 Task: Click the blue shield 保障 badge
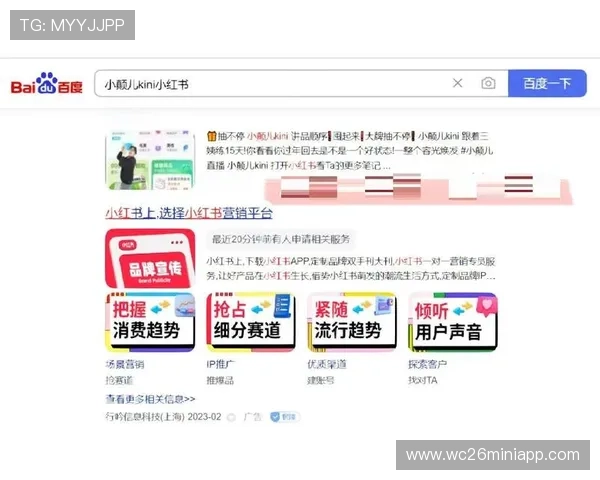[284, 417]
